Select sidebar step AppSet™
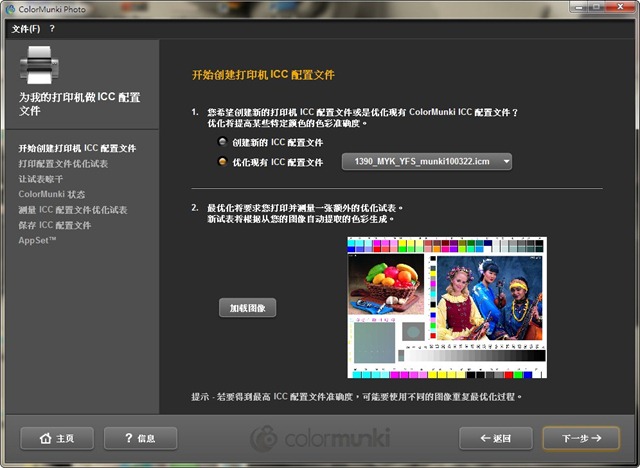 coord(37,240)
